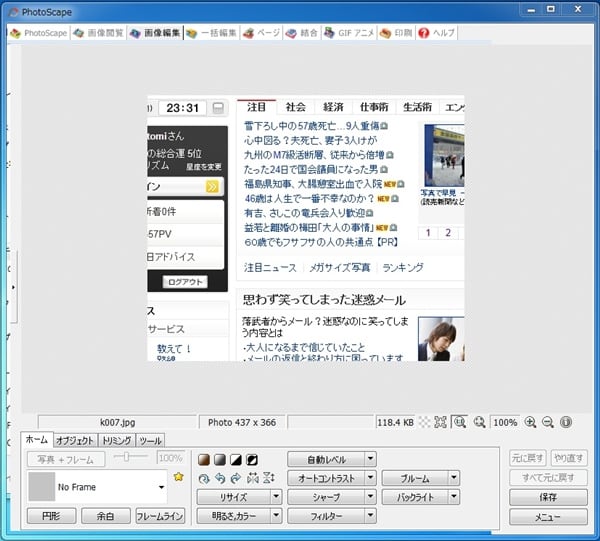Click the rotate arbitrary angle icon

click(x=203, y=478)
